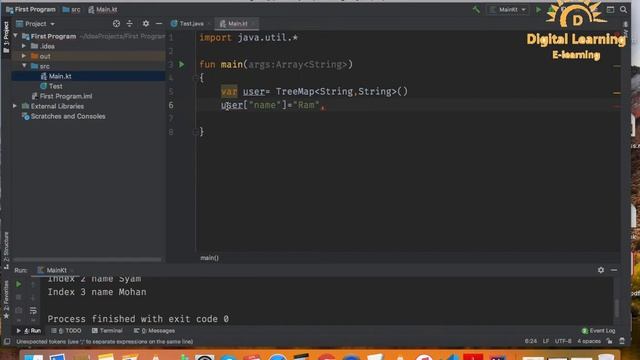Click the Run console vertical scrollbar
This screenshot has width=640, height=360.
click(x=616, y=307)
